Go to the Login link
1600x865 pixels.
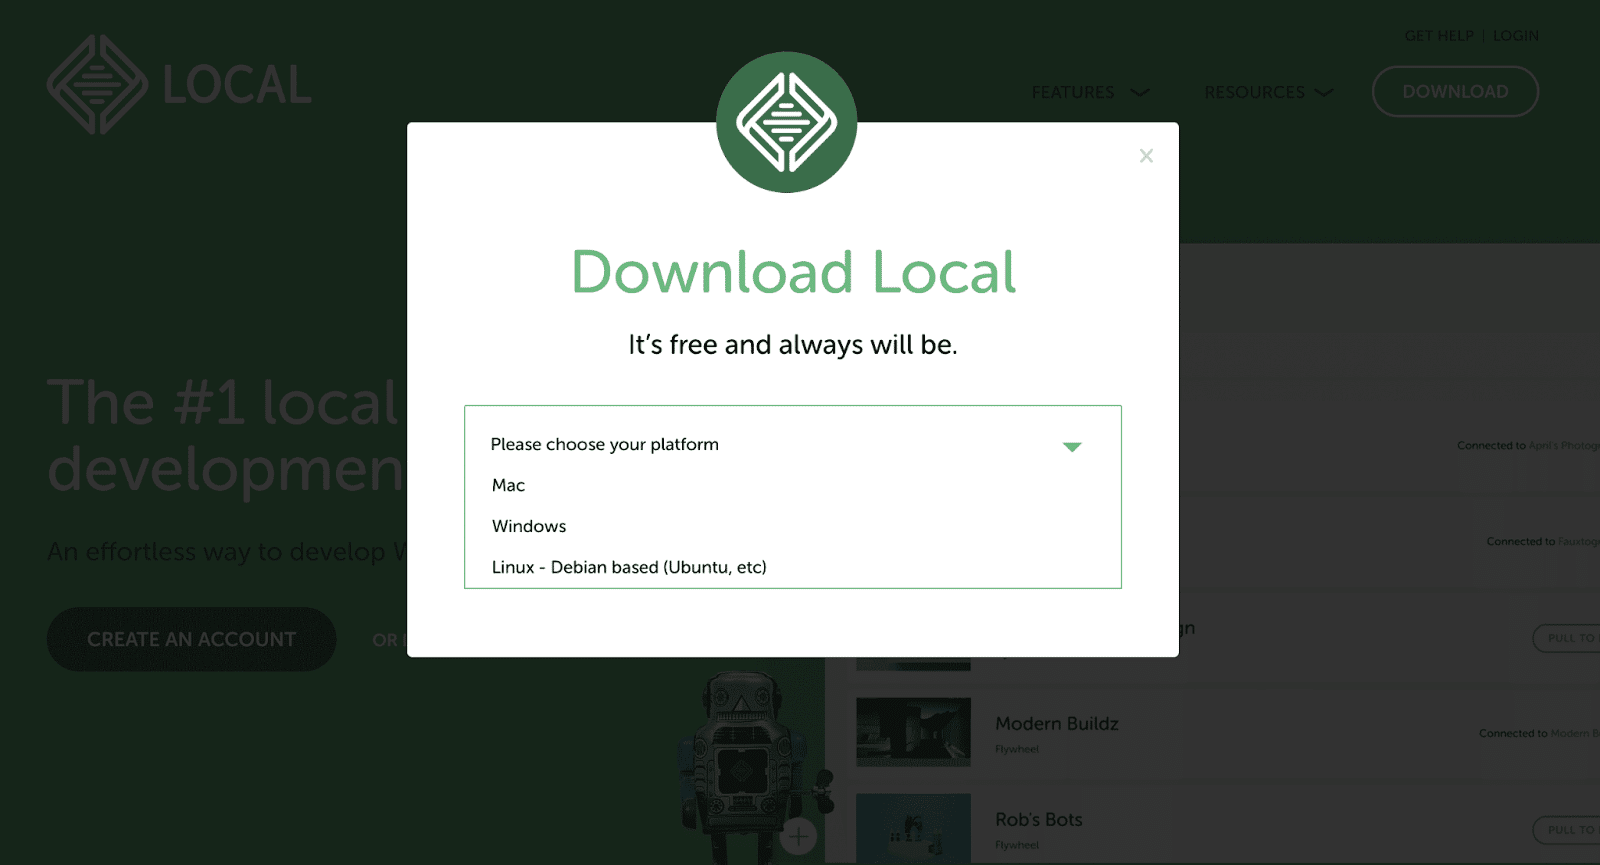1516,35
